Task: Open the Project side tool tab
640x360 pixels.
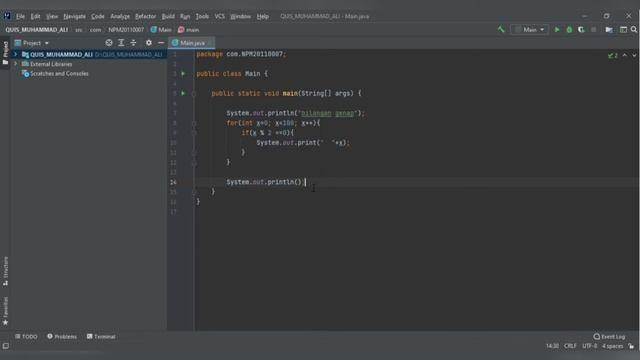Action: click(x=5, y=53)
